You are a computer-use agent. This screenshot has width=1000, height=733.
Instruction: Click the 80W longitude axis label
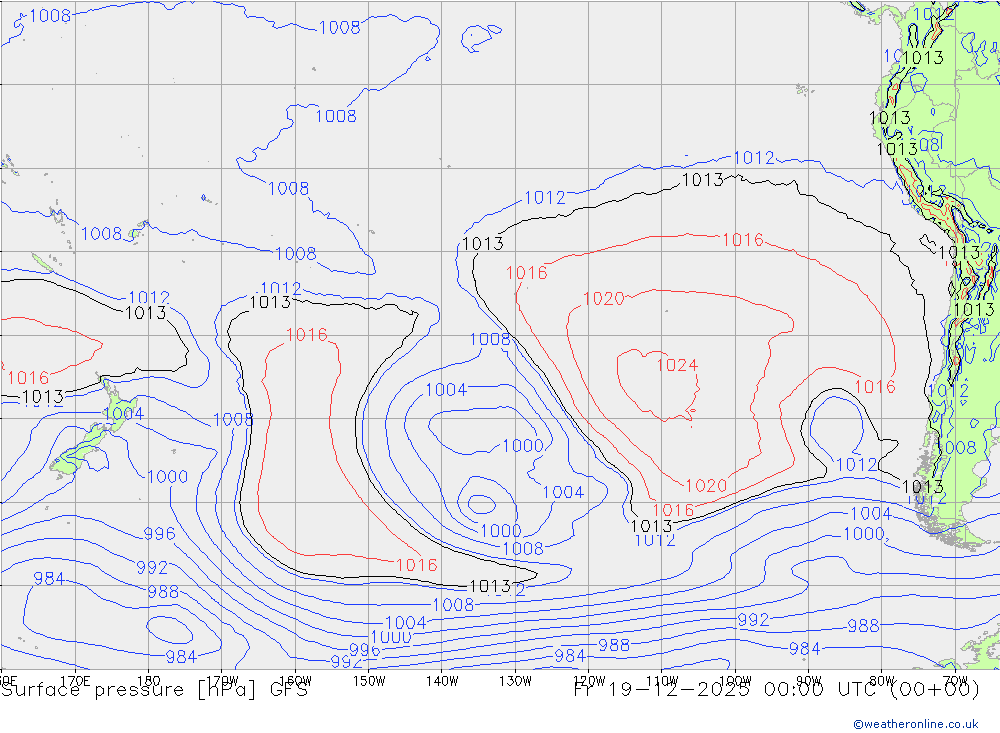pyautogui.click(x=882, y=681)
